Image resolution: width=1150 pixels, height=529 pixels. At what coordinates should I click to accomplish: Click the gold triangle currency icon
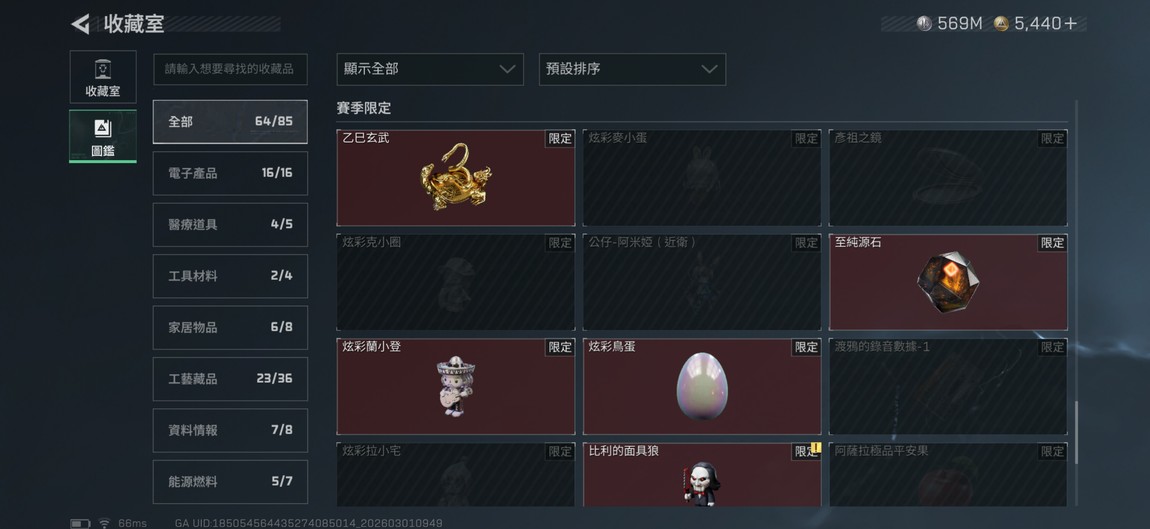point(1001,23)
